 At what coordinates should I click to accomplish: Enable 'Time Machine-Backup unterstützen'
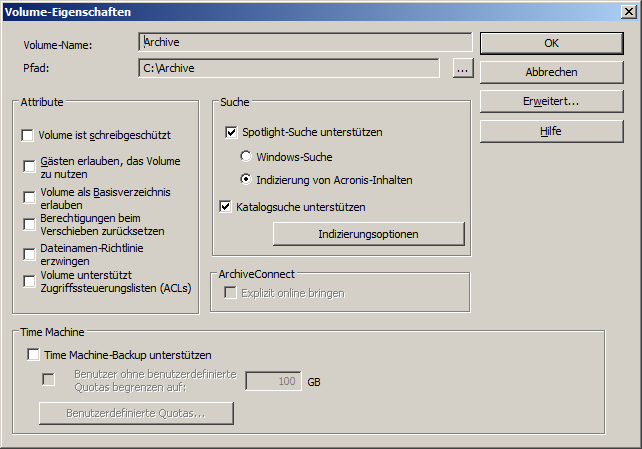pyautogui.click(x=34, y=354)
